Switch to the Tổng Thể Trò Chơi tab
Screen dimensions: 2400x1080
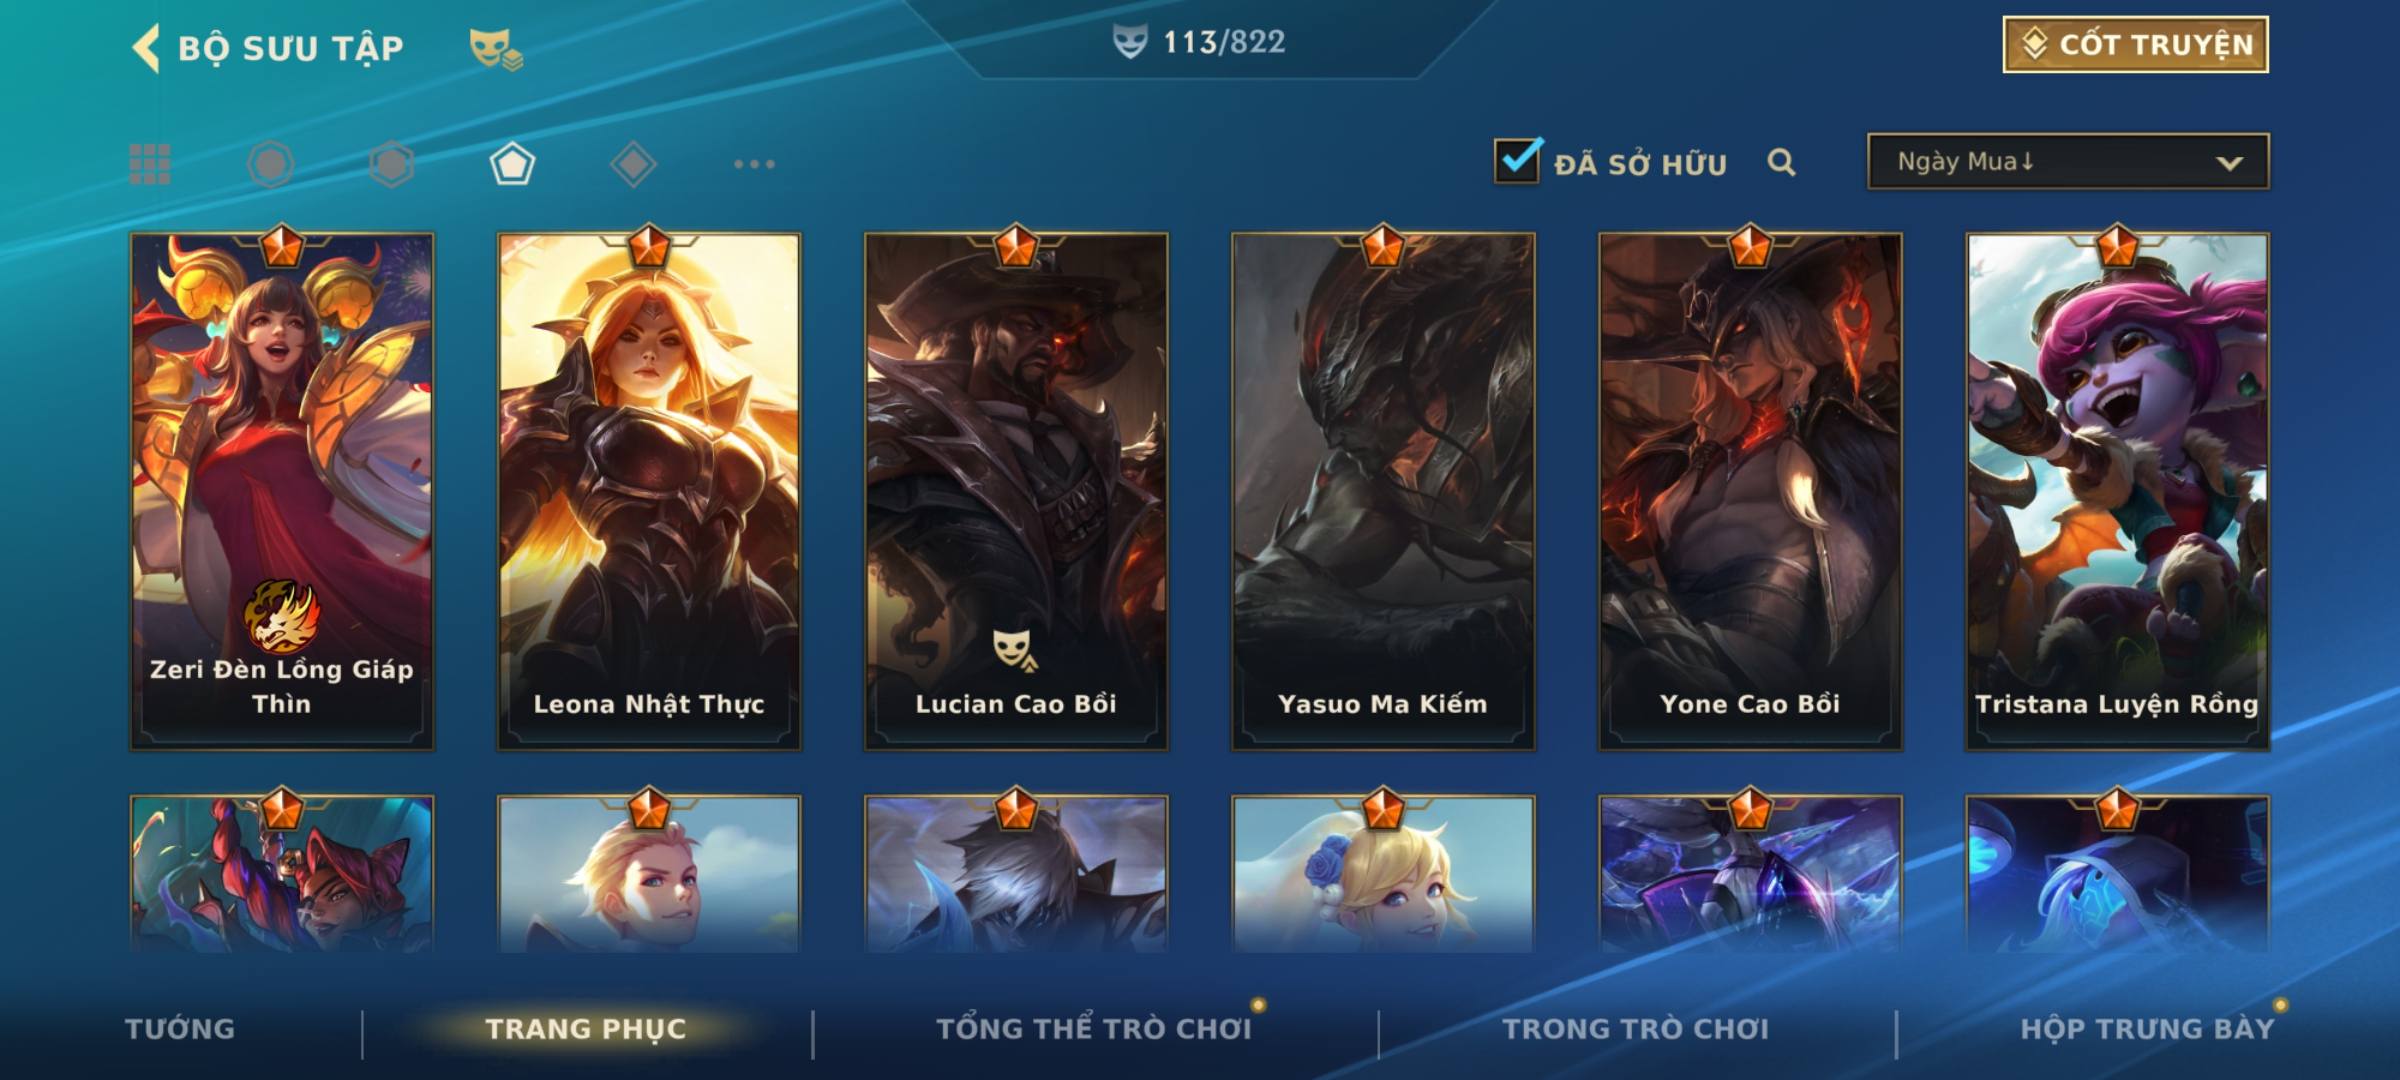pos(1094,1029)
